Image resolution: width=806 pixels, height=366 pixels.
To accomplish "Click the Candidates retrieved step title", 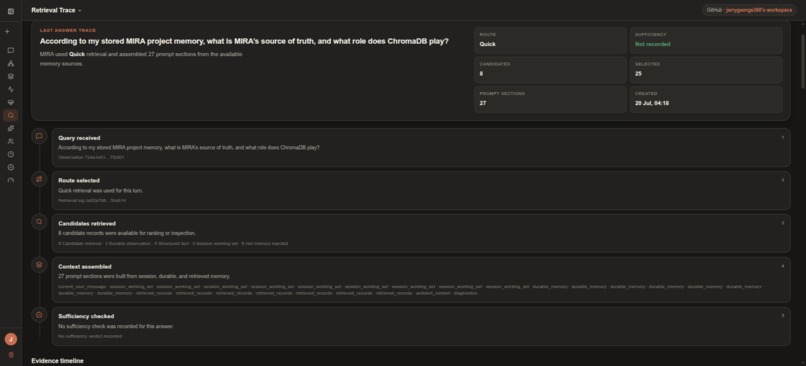I will click(87, 224).
